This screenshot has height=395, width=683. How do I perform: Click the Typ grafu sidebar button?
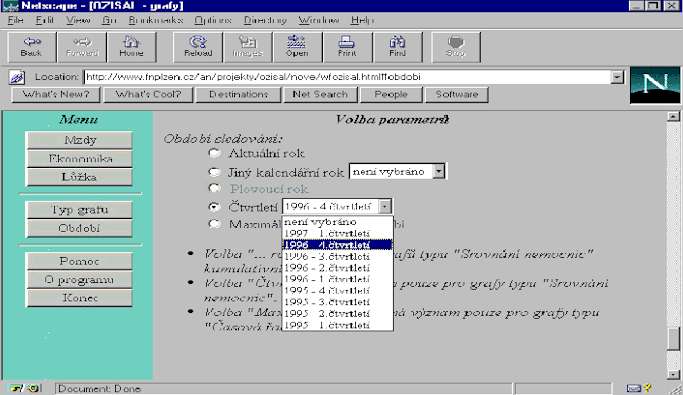pos(79,210)
